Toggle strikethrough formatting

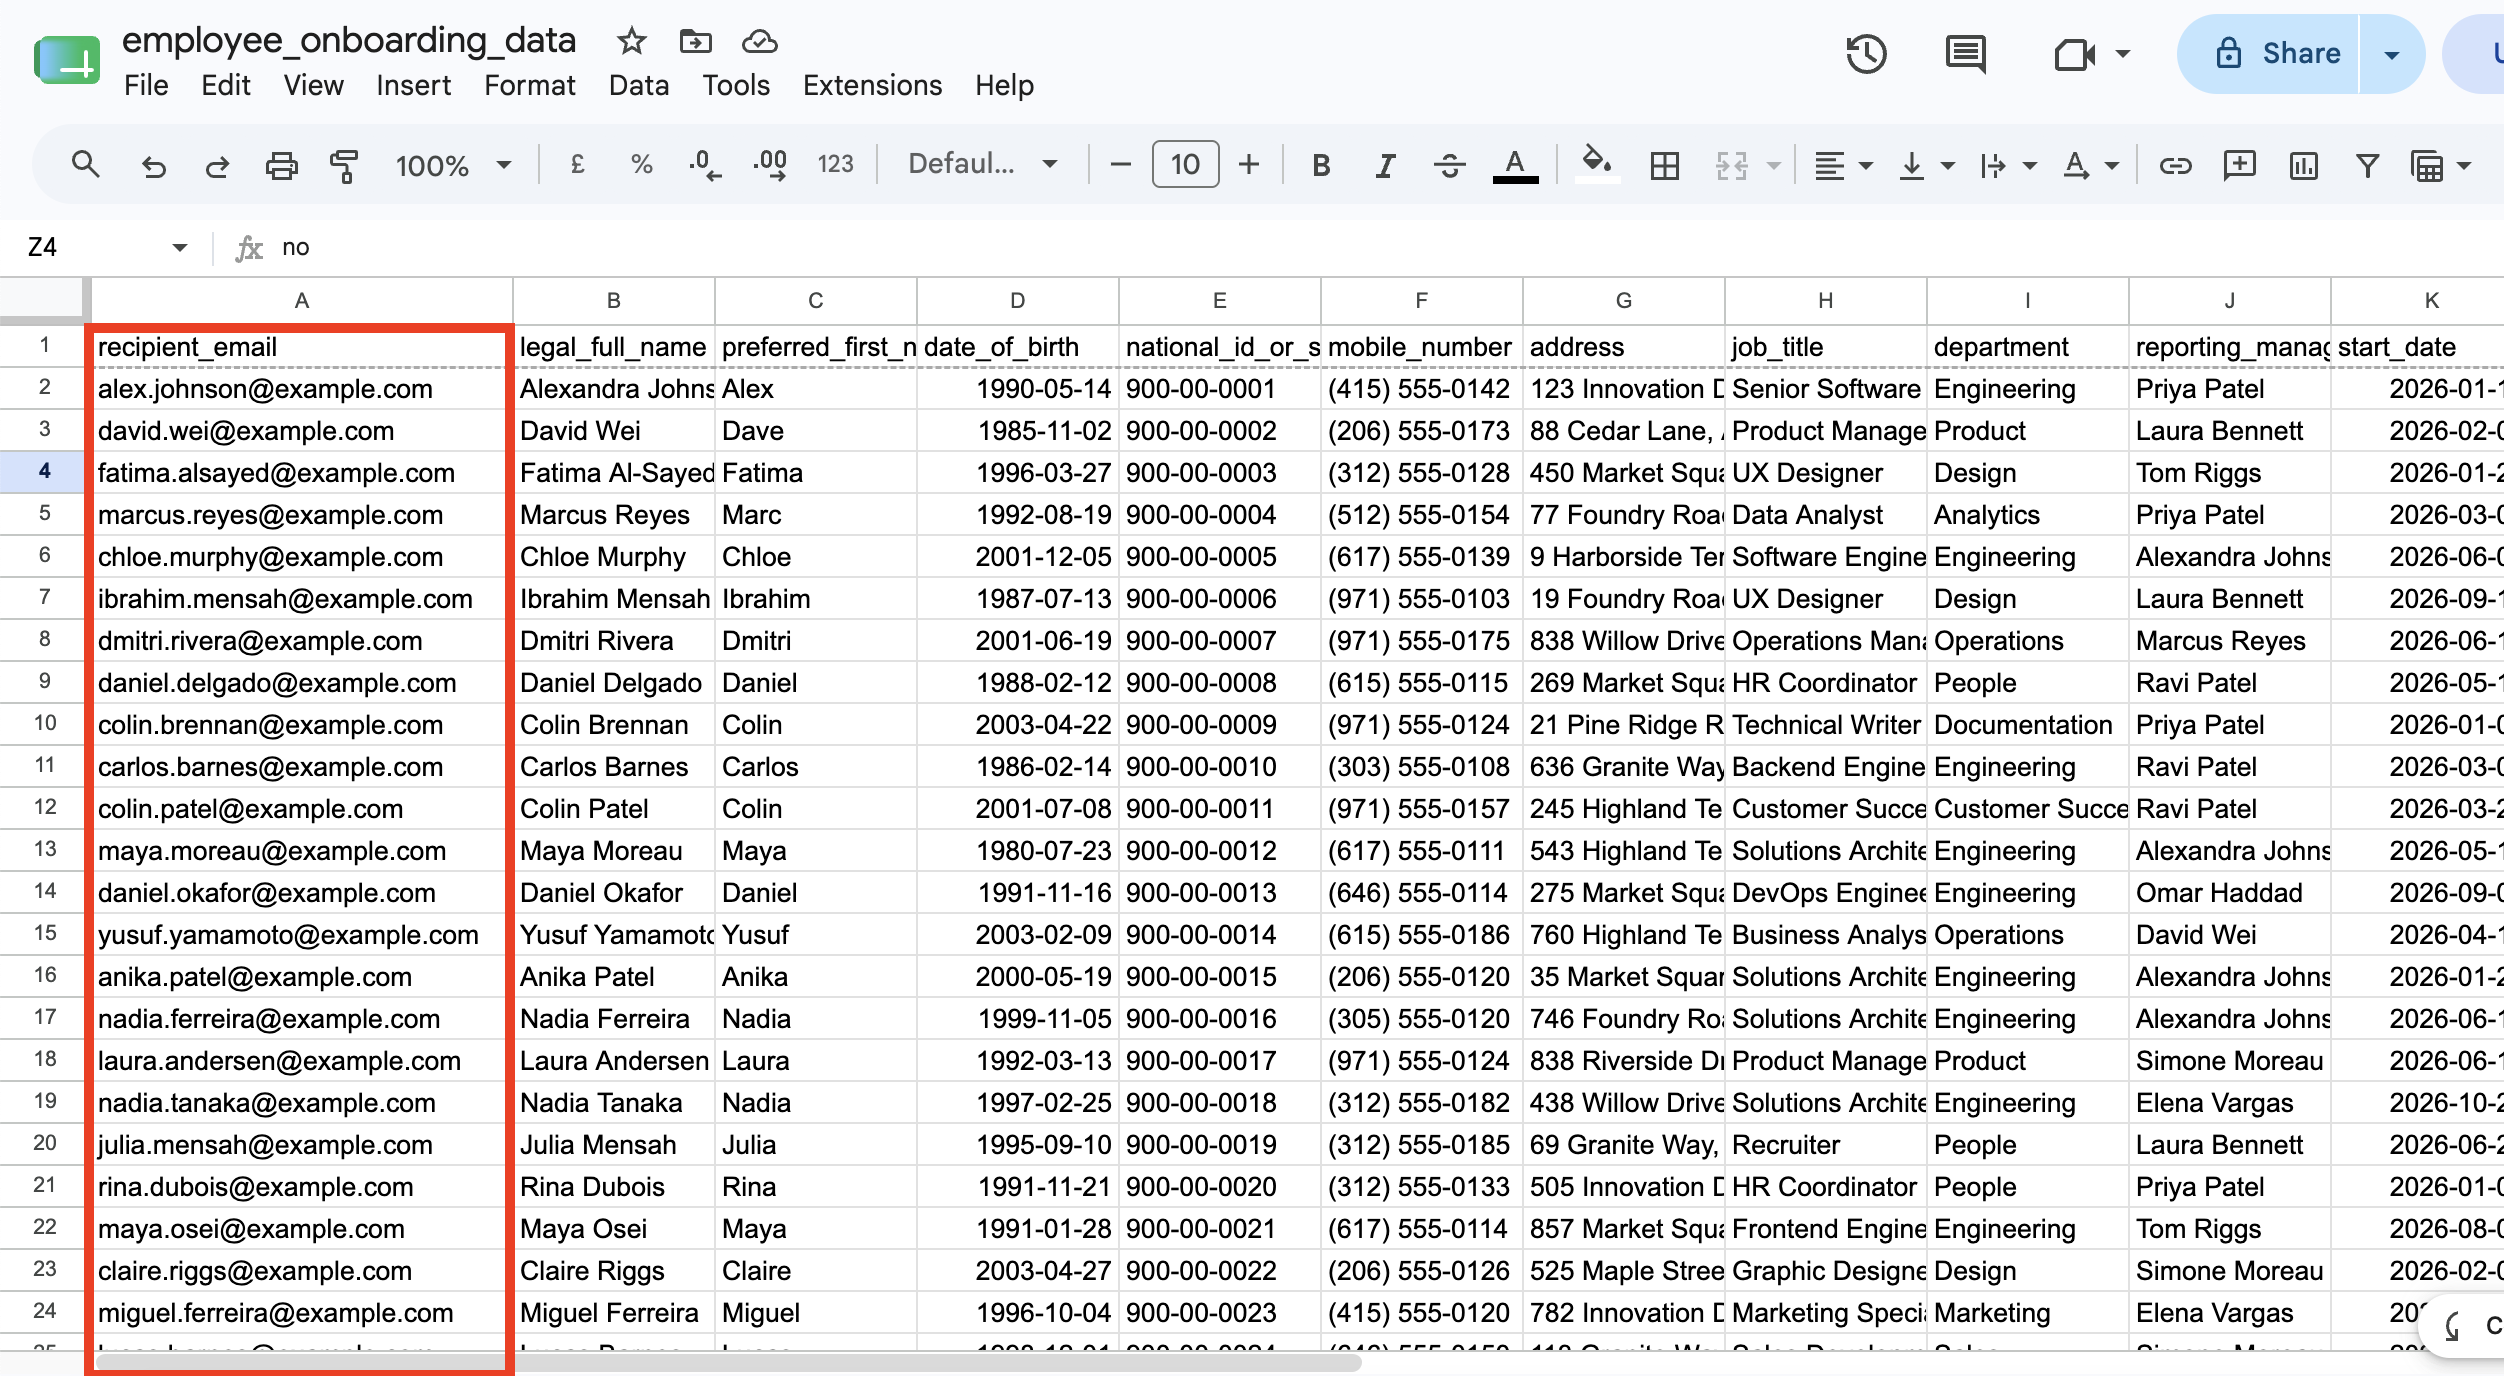tap(1449, 165)
